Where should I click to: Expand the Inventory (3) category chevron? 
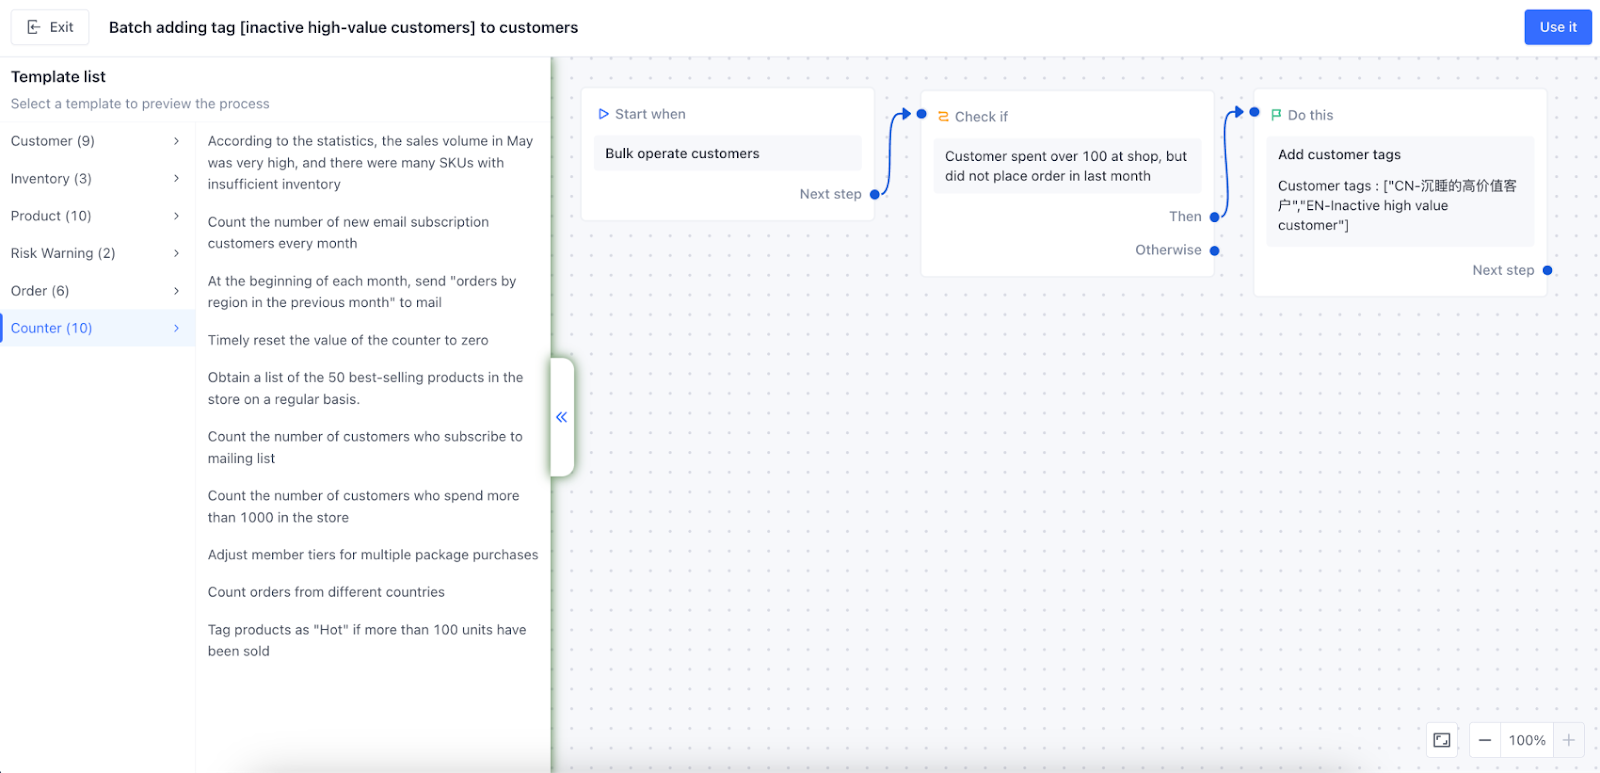click(x=177, y=178)
